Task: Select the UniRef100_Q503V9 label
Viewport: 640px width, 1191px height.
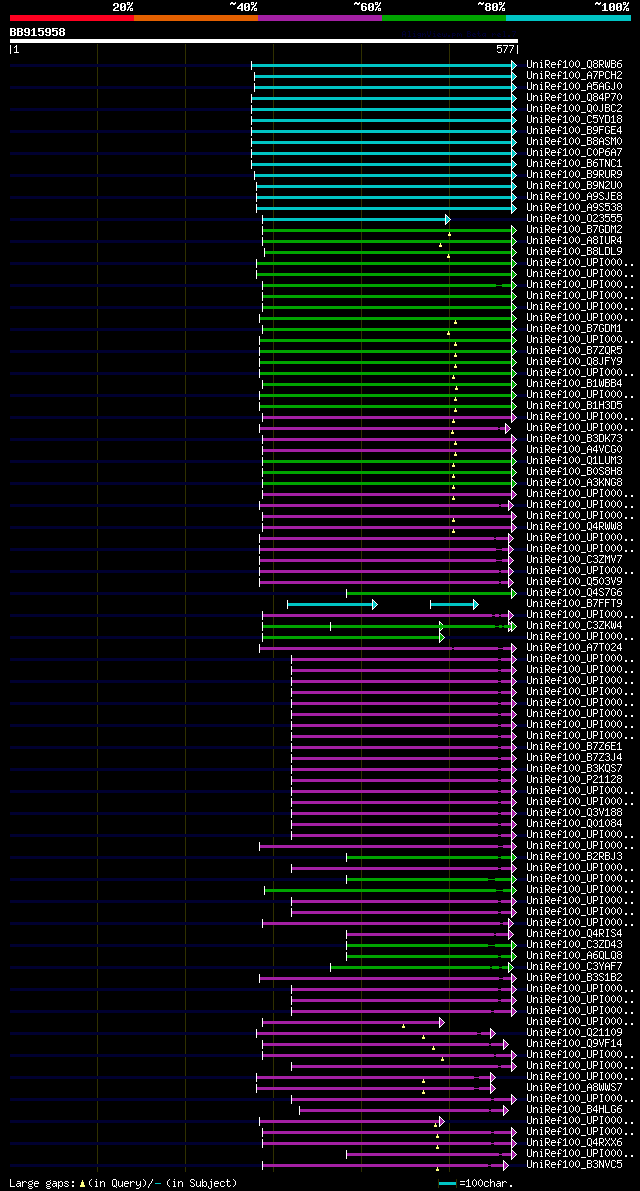Action: (574, 583)
